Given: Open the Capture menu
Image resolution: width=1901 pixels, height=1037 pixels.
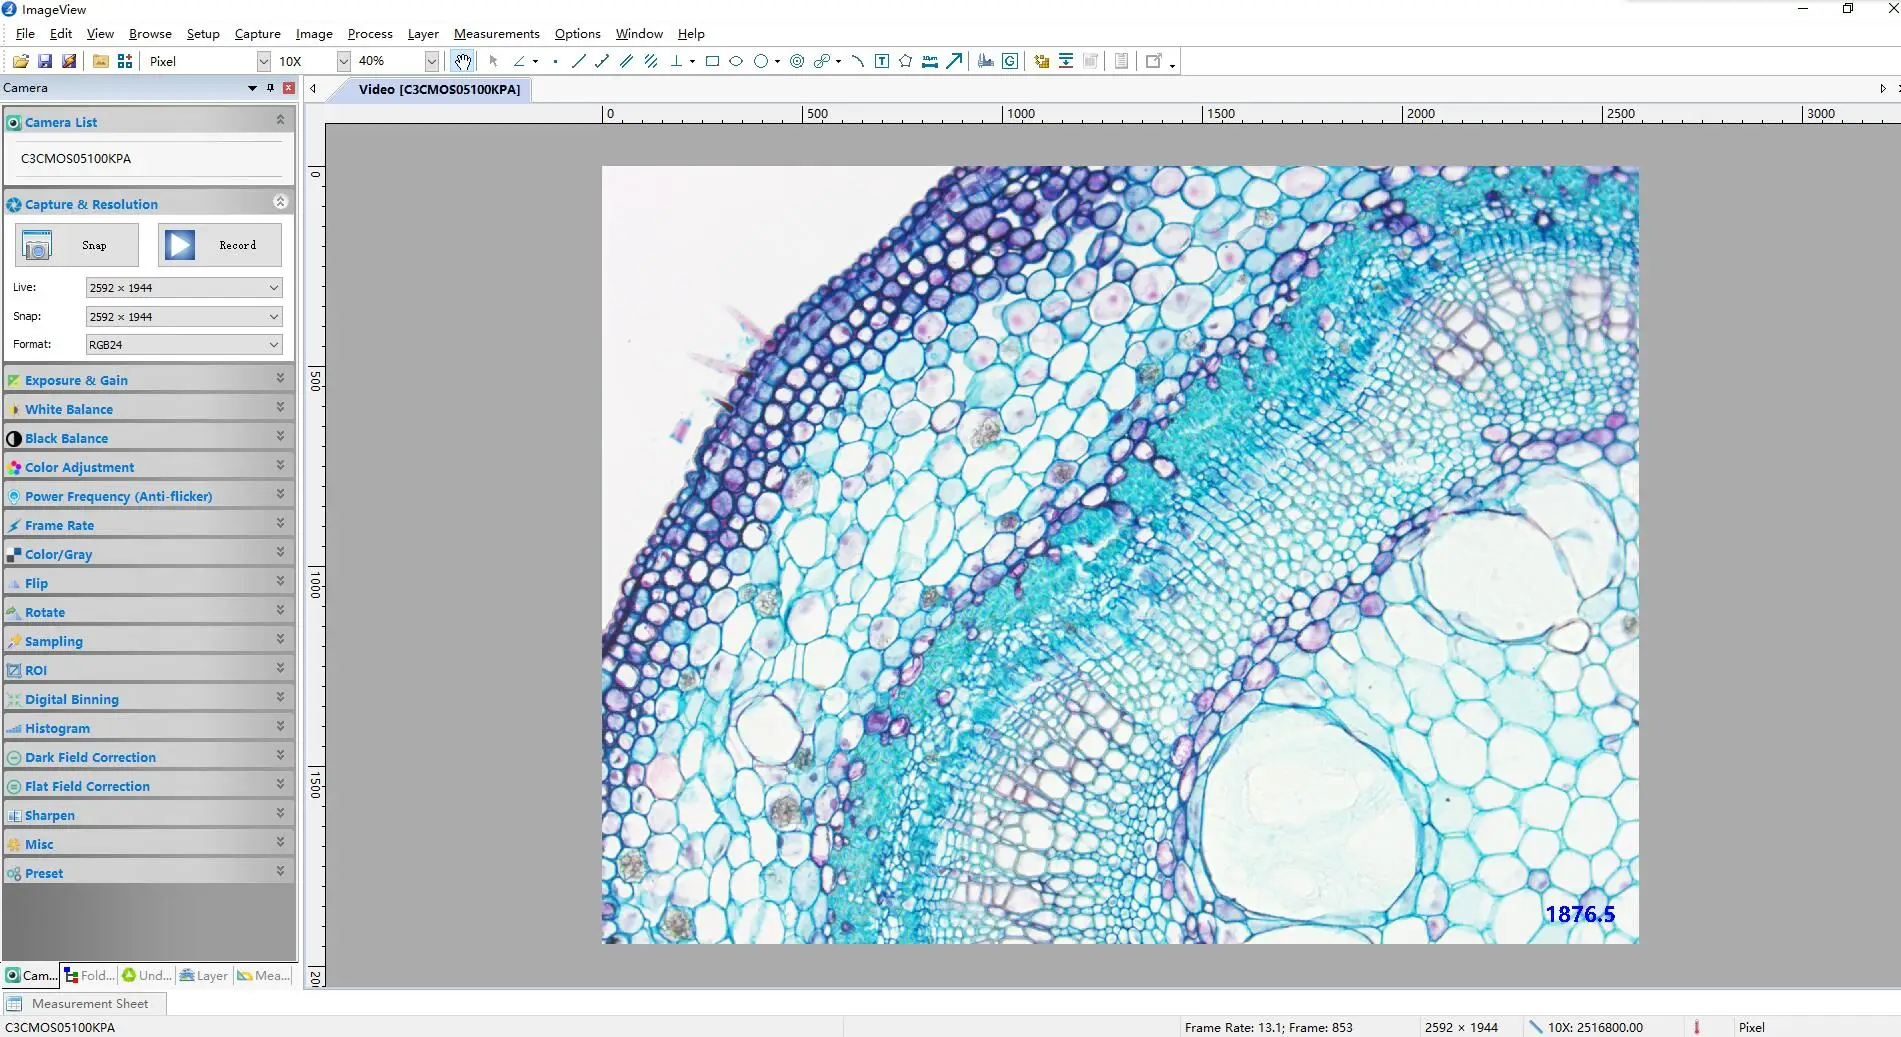Looking at the screenshot, I should pyautogui.click(x=257, y=34).
